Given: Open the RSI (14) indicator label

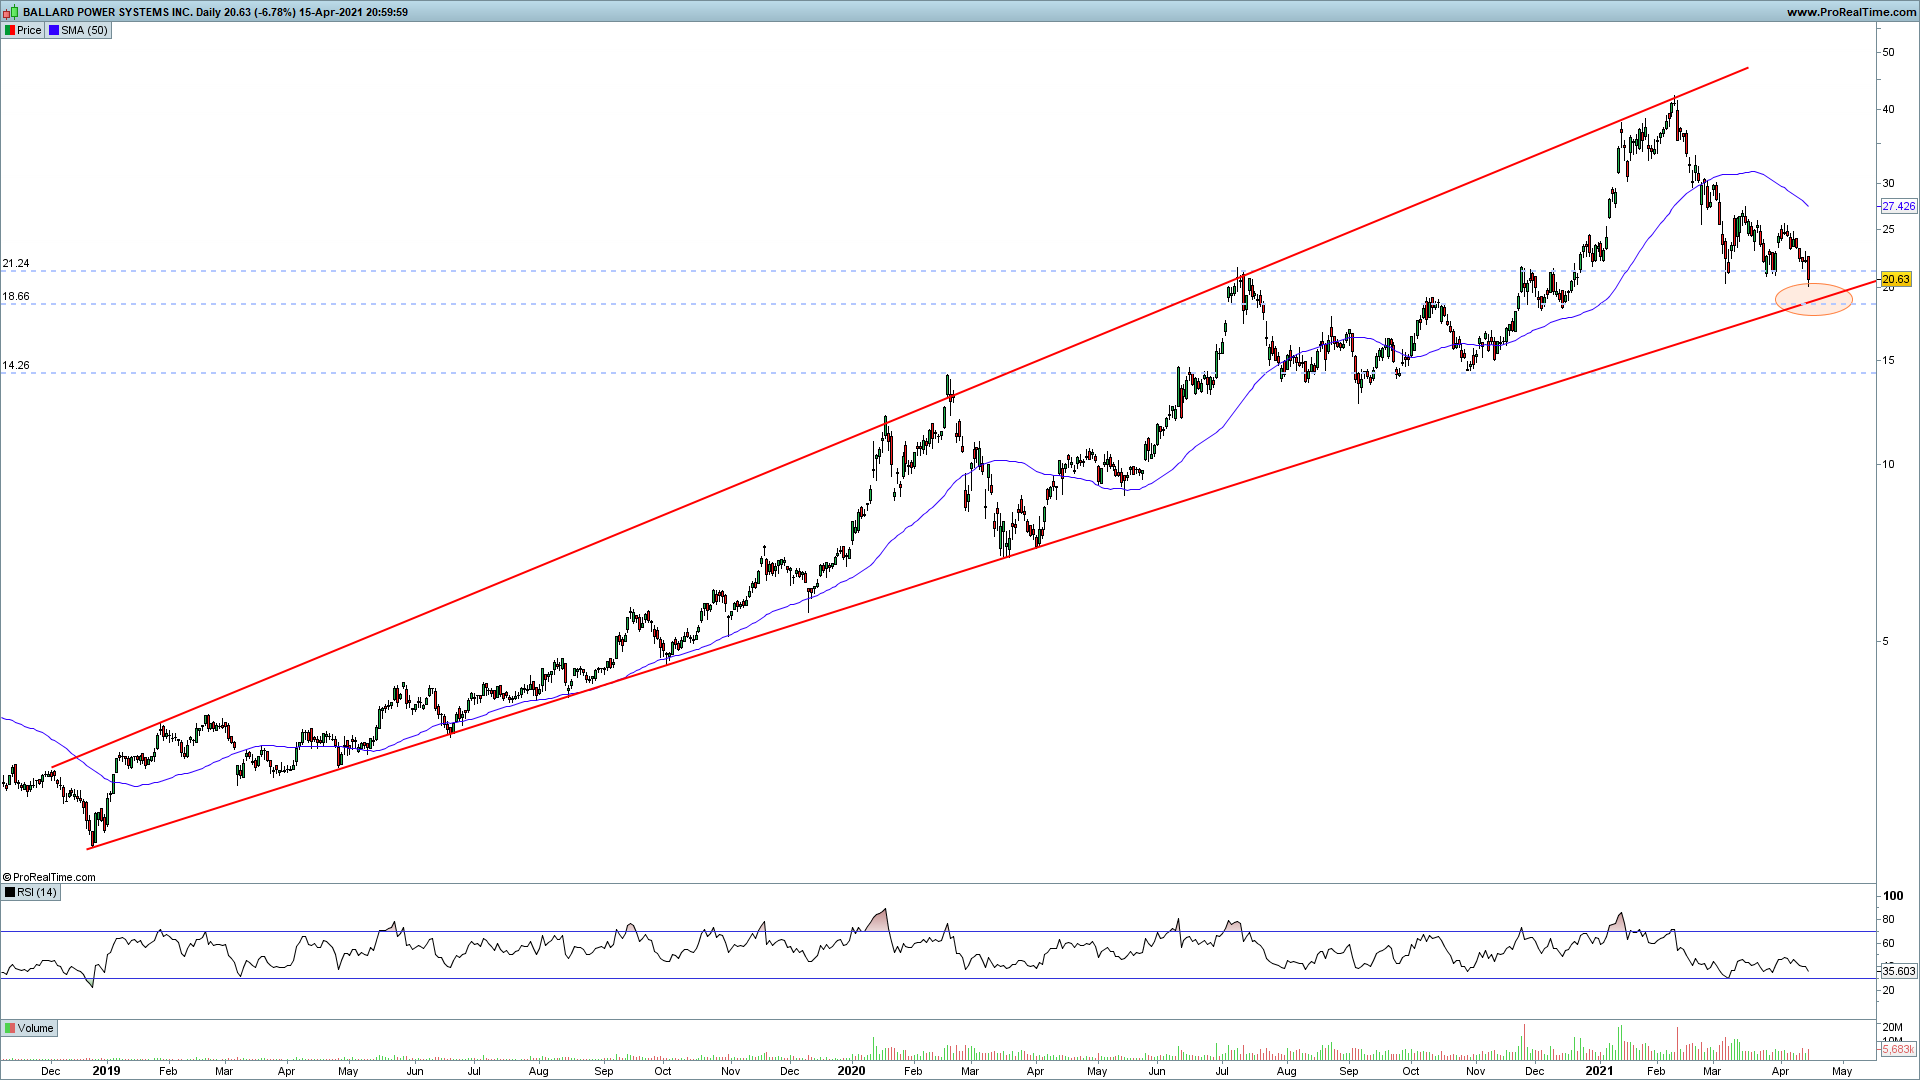Looking at the screenshot, I should point(37,892).
